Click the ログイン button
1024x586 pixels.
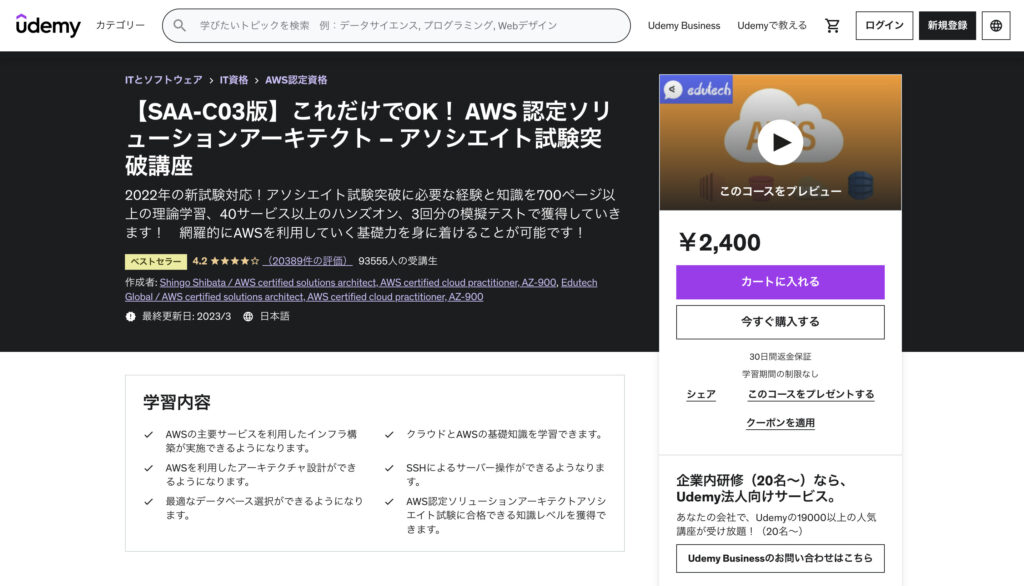(884, 25)
